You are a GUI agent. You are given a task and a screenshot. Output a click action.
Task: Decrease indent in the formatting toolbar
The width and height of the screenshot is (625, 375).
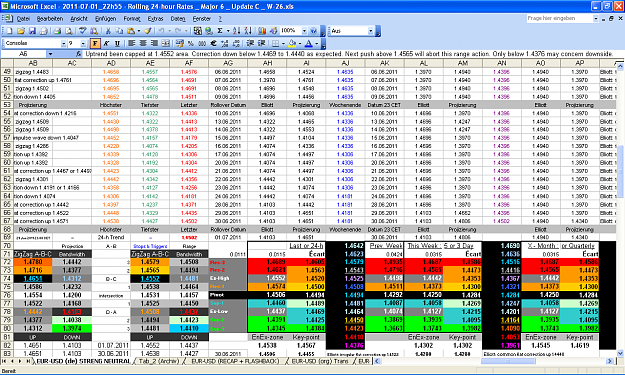point(250,43)
